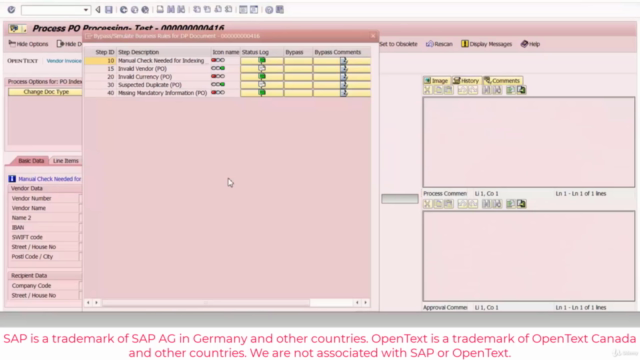This screenshot has width=640, height=360.
Task: Open the History tab
Action: [x=466, y=80]
